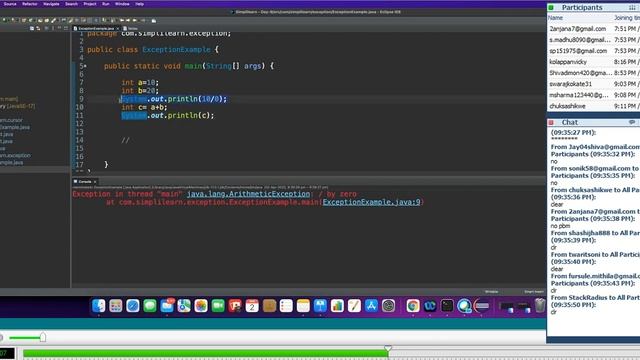Open the Search menu
The height and width of the screenshot is (360, 640).
(71, 4)
